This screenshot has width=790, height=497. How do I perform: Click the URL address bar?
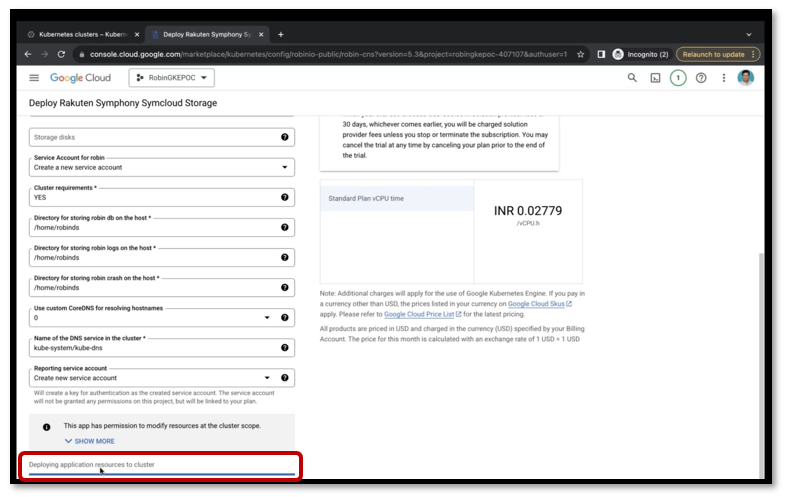[x=327, y=54]
